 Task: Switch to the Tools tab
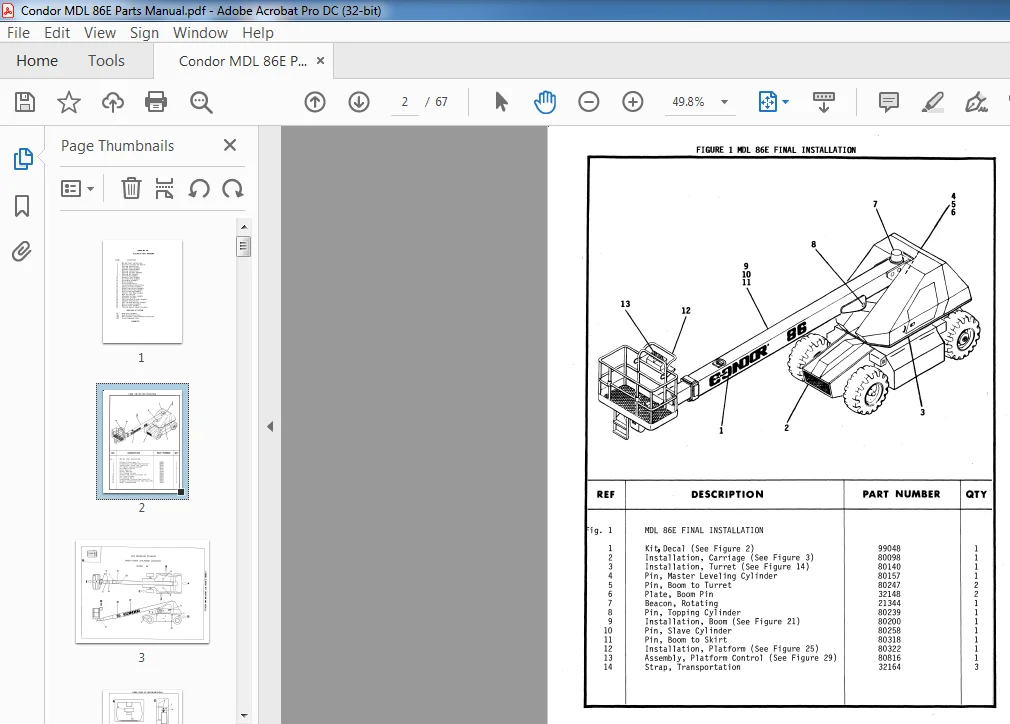(106, 61)
